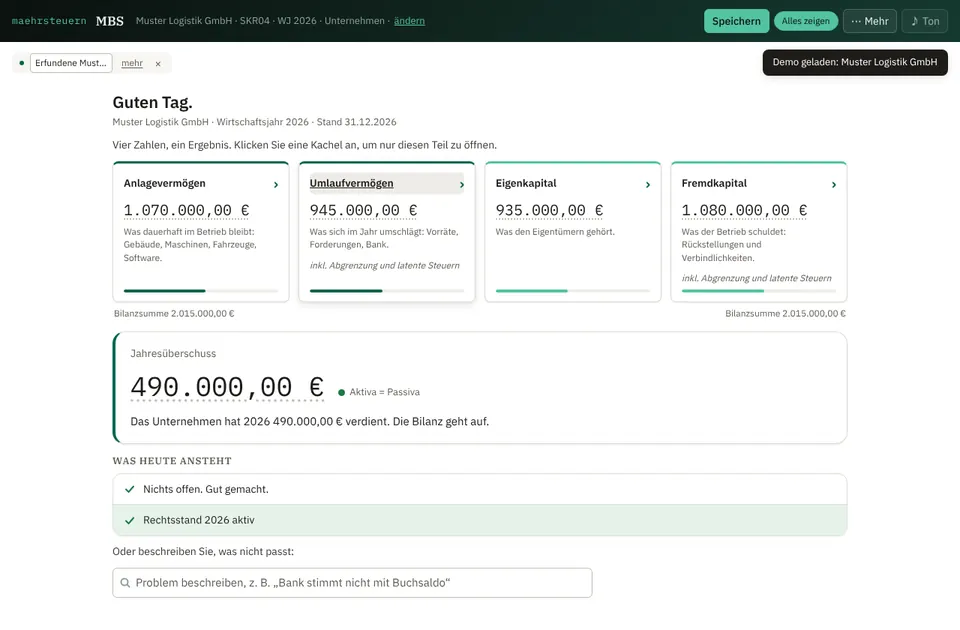The image size is (960, 630).
Task: Click the checkmark beside Rechtsstand 2026 aktiv
Action: [130, 520]
